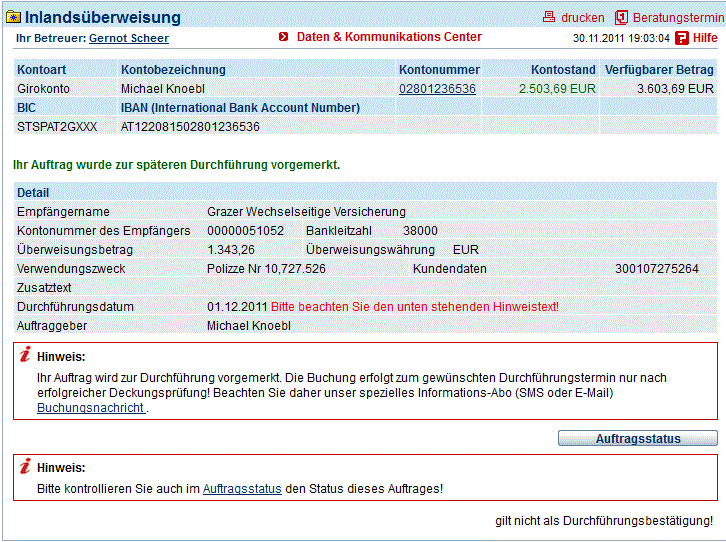Select purpose text Polizze Nr 10,727.526

266,268
